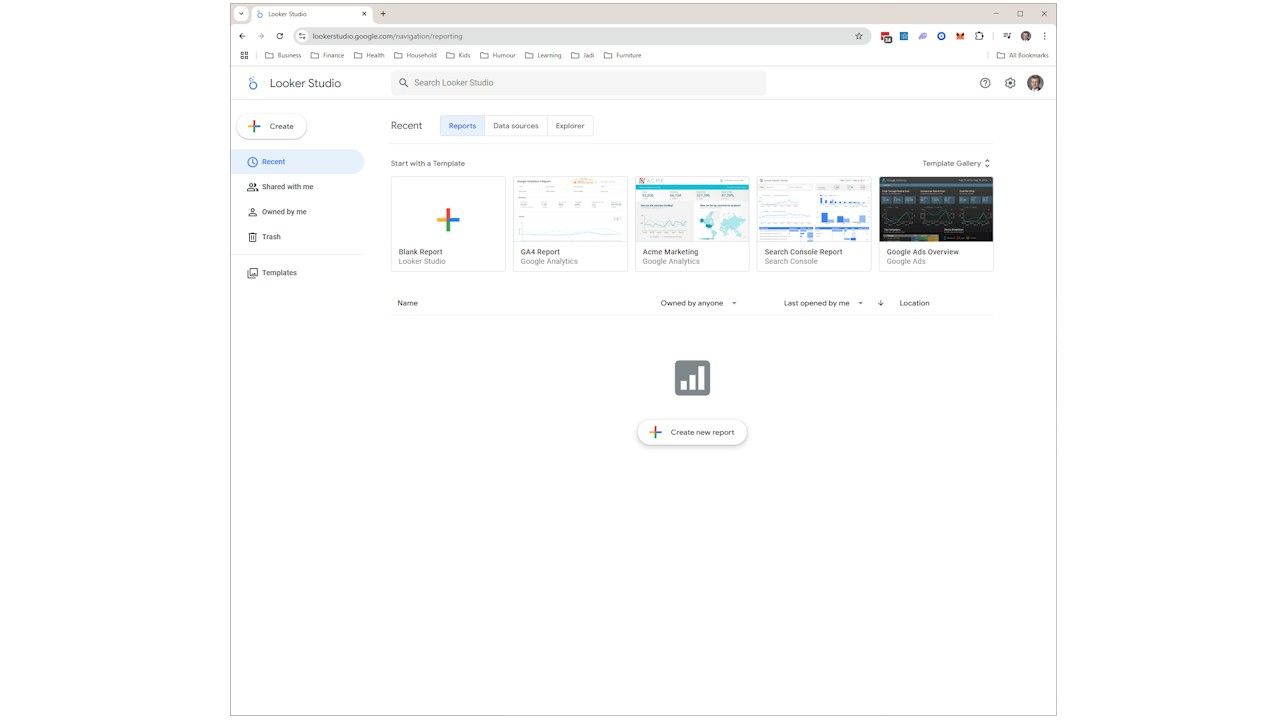Open the browser Extensions puzzle icon
Screen dimensions: 1280x720
pos(979,36)
